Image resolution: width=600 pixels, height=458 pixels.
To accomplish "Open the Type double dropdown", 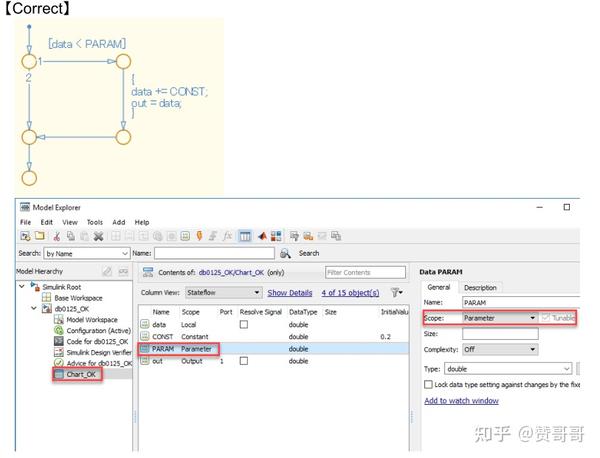I will pos(508,369).
